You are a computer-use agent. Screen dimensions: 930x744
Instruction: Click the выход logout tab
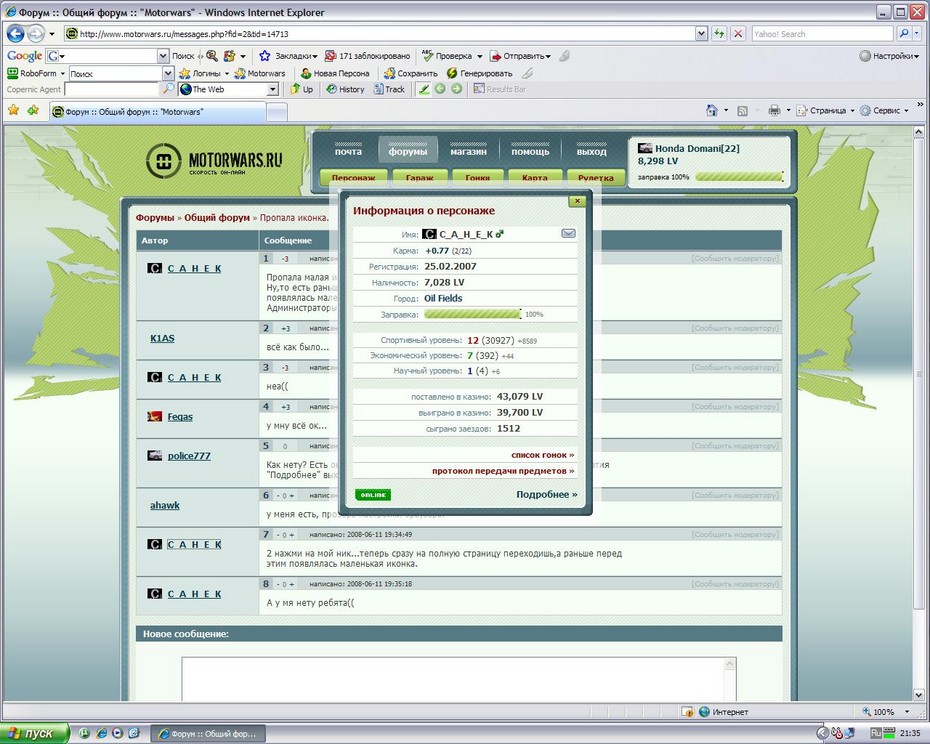(591, 151)
